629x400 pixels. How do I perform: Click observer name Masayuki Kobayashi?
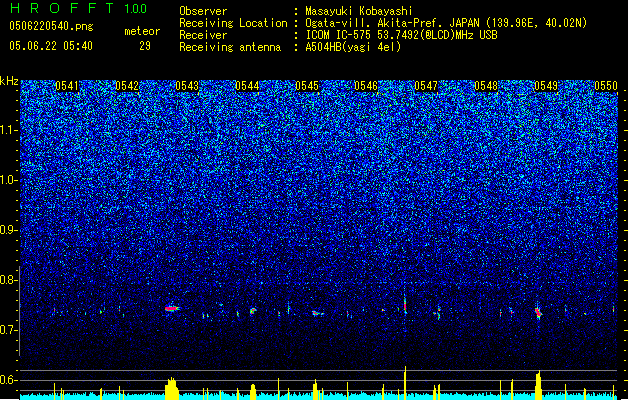tap(359, 11)
